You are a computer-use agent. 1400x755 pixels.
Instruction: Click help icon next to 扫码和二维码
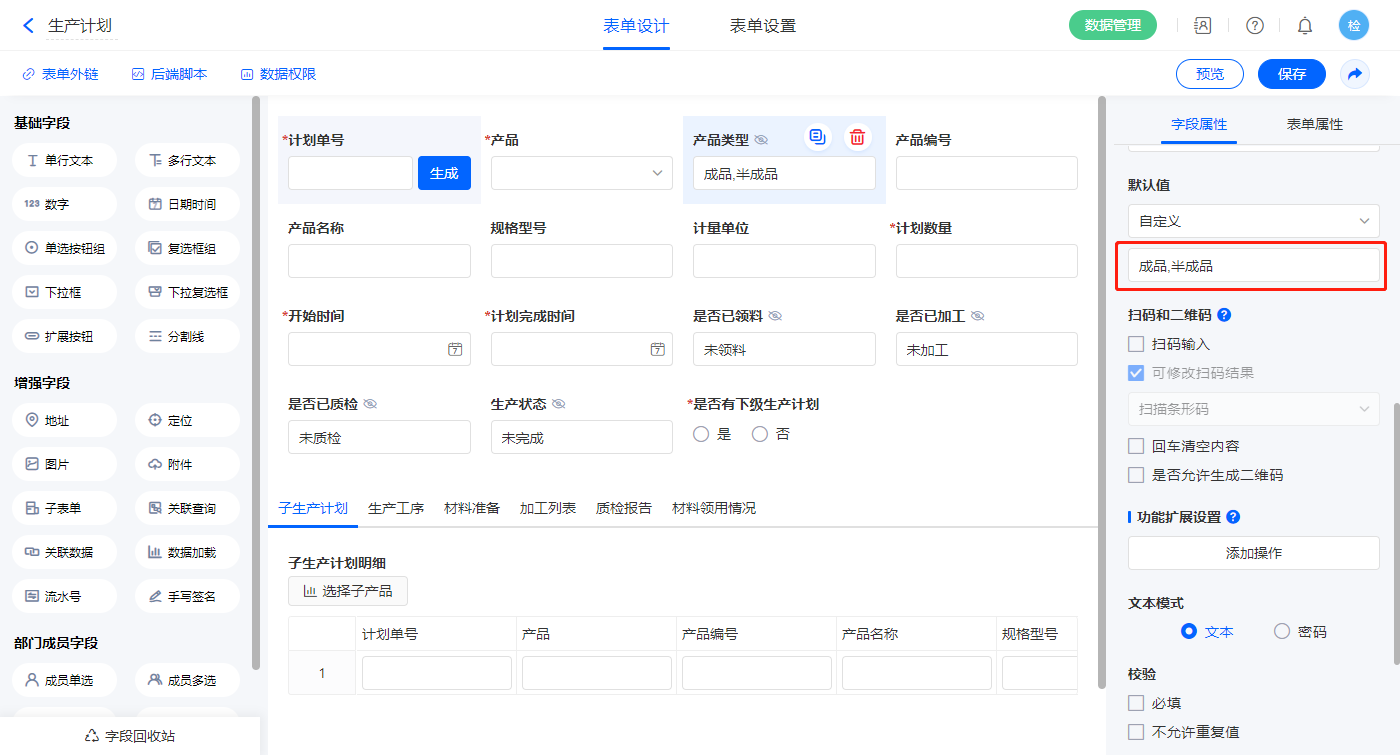(x=1224, y=315)
